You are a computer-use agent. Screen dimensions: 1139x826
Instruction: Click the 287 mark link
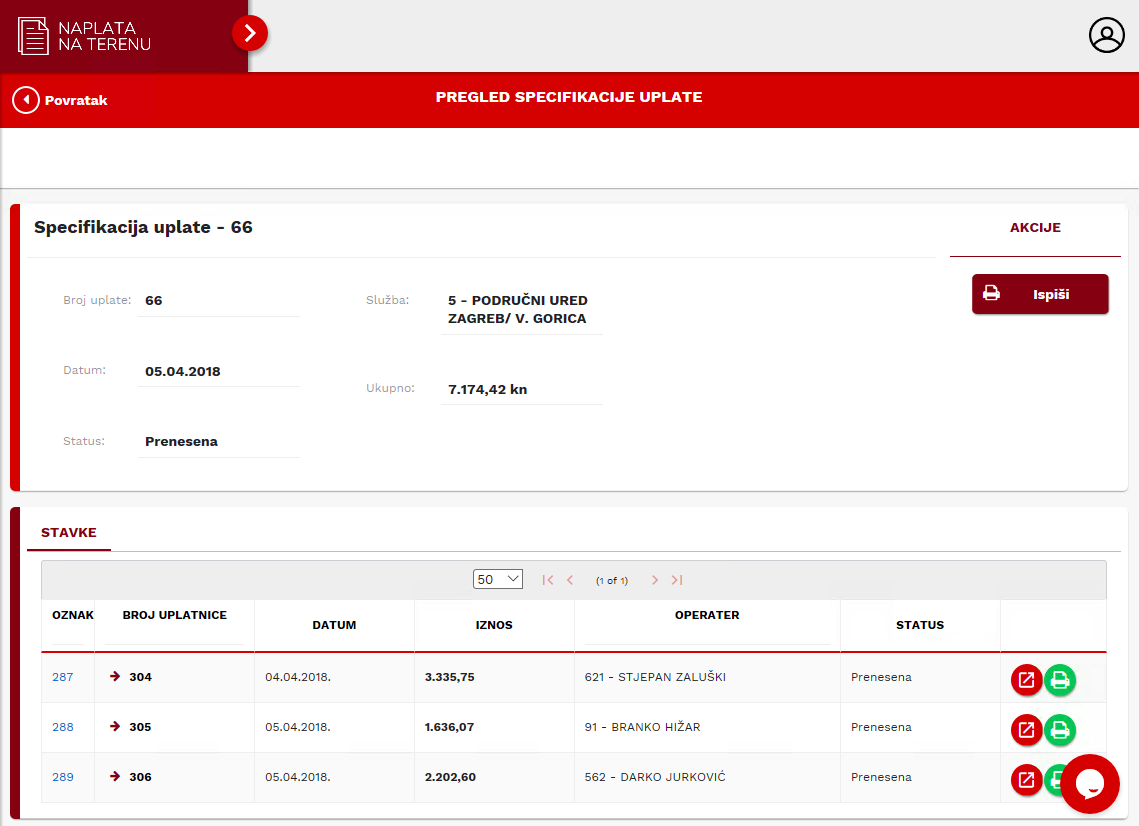click(x=63, y=677)
